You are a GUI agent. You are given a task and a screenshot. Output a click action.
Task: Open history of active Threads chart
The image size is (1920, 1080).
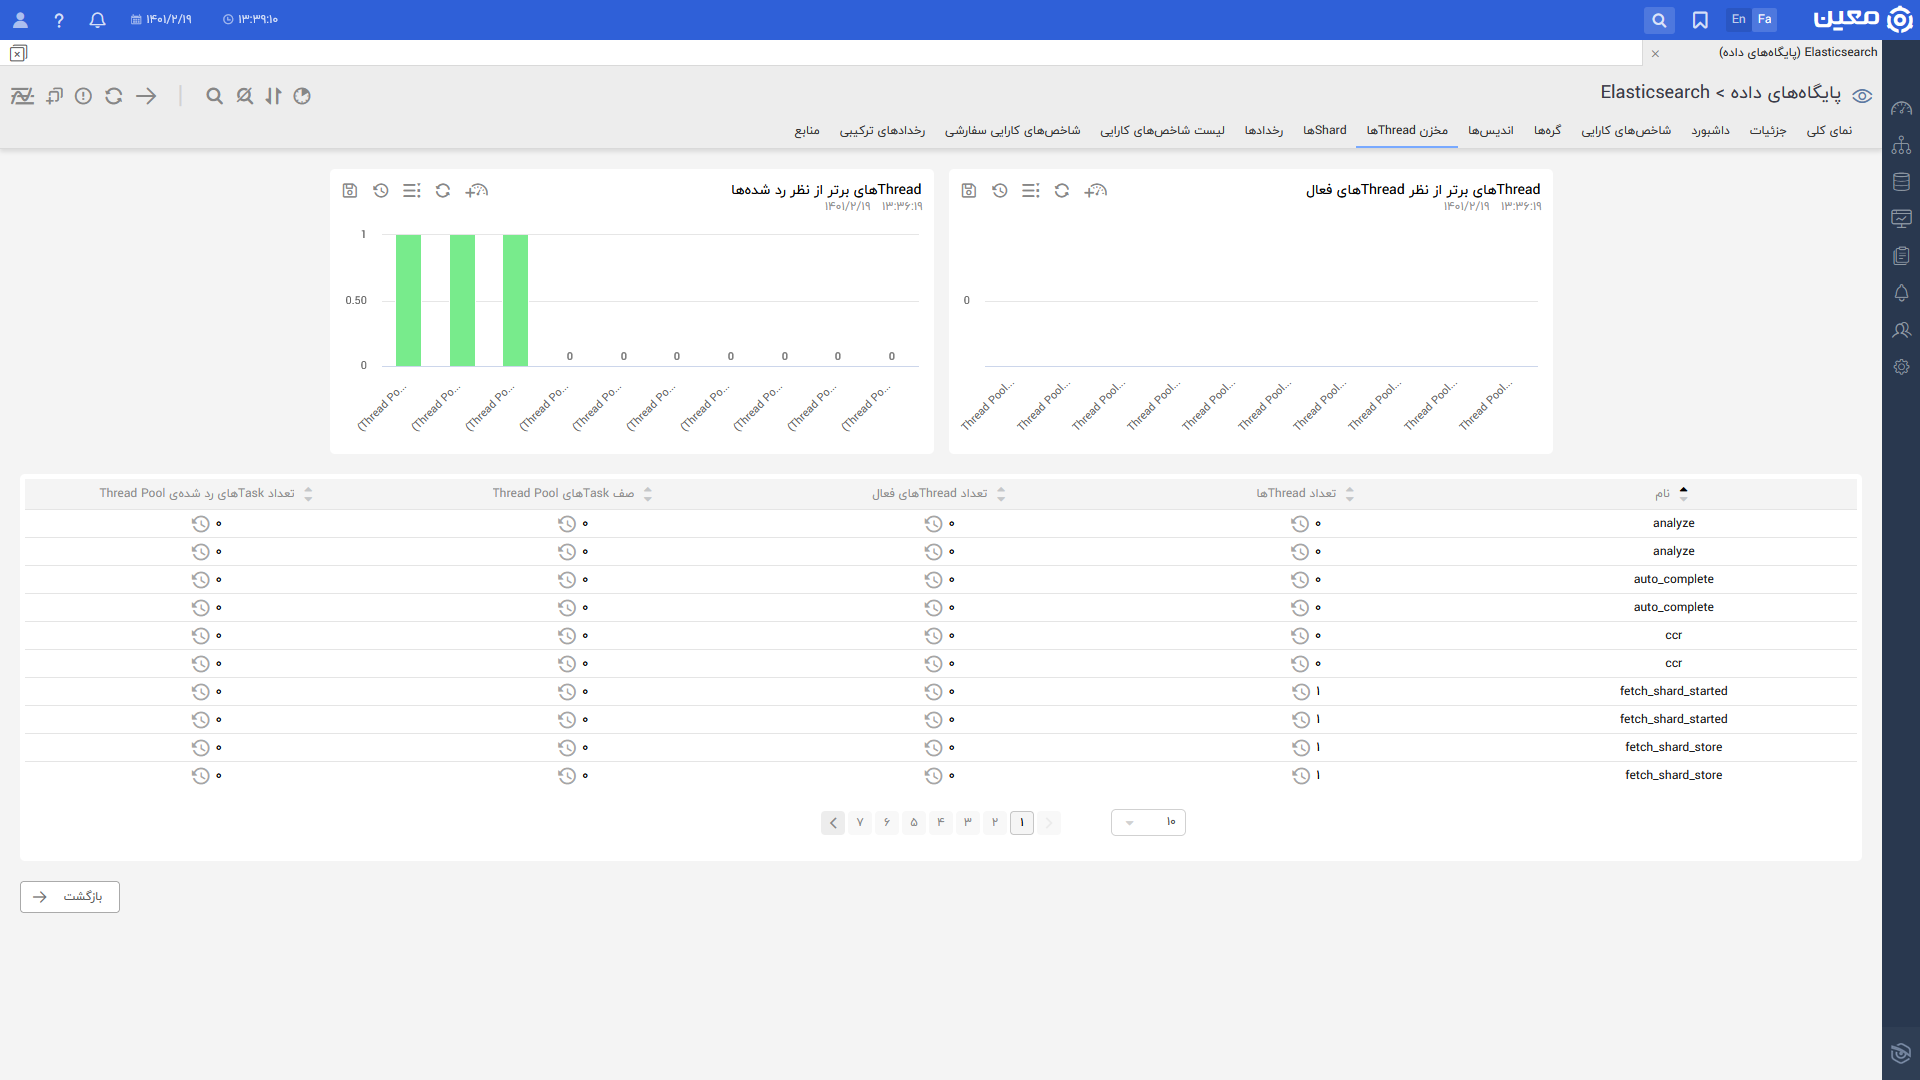[x=999, y=191]
